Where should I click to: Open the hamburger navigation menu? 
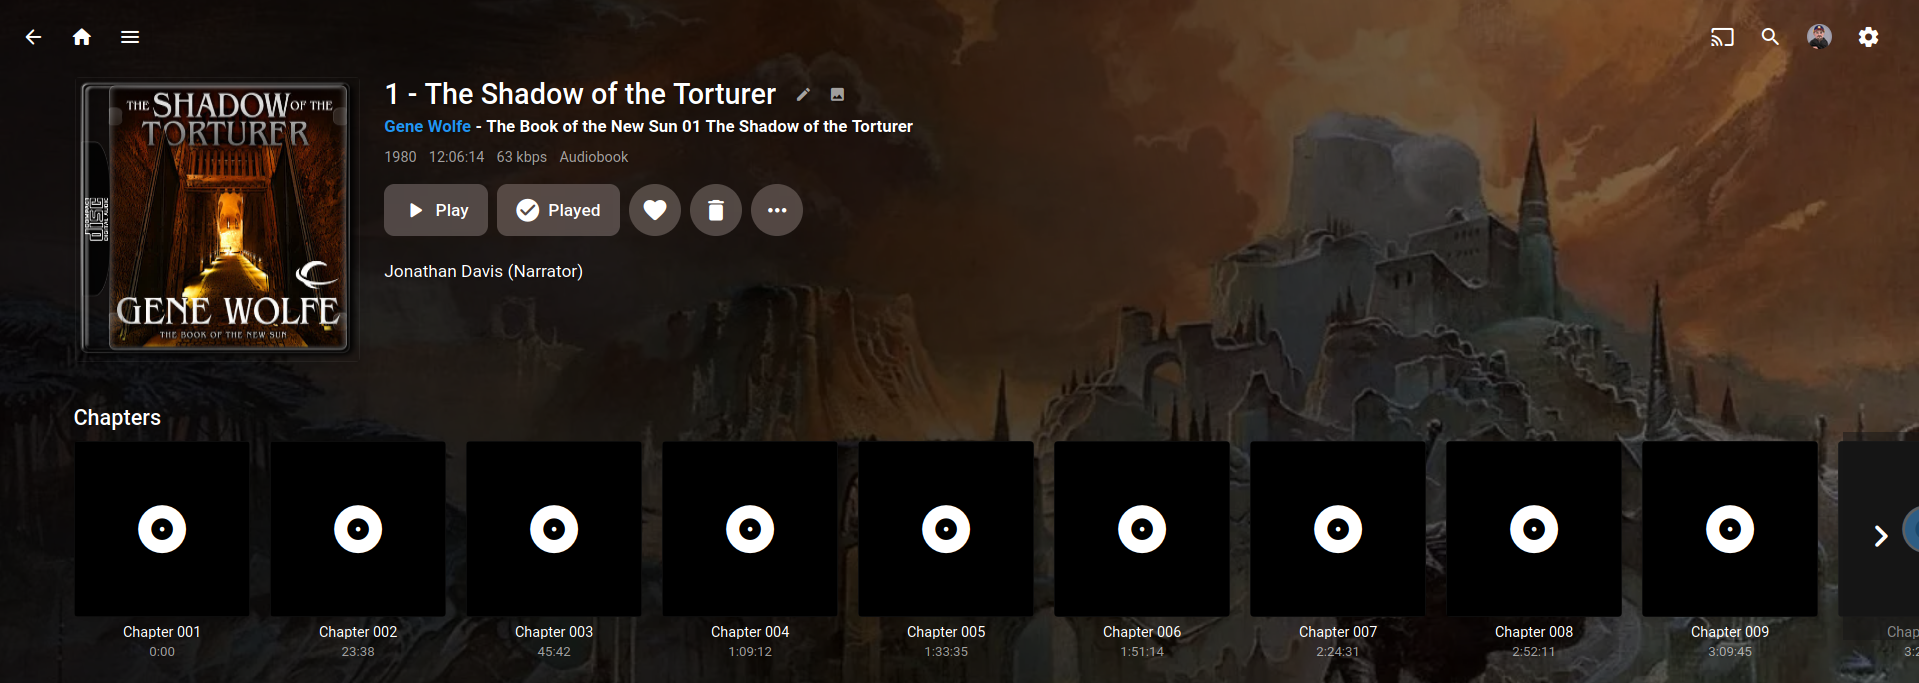pos(130,37)
